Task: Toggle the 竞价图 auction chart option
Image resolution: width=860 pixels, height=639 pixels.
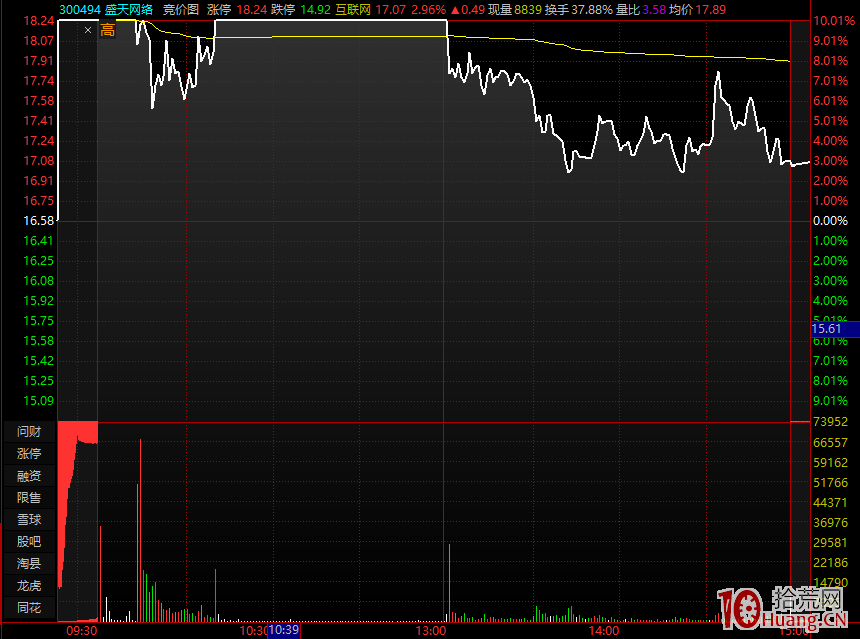Action: point(180,9)
